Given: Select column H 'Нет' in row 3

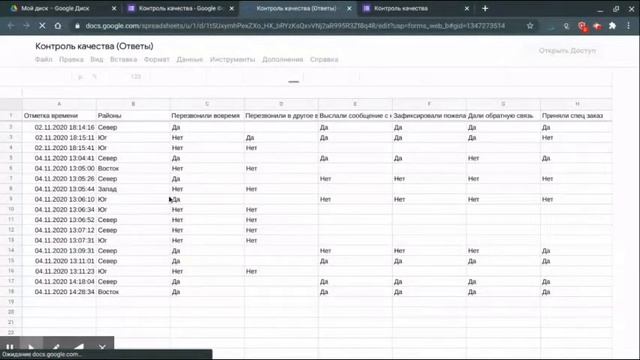Looking at the screenshot, I should 577,138.
